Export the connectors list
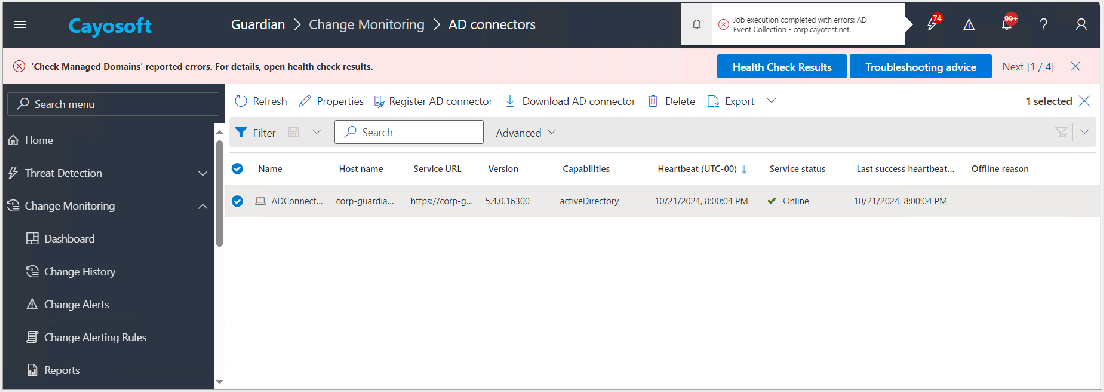 point(731,101)
